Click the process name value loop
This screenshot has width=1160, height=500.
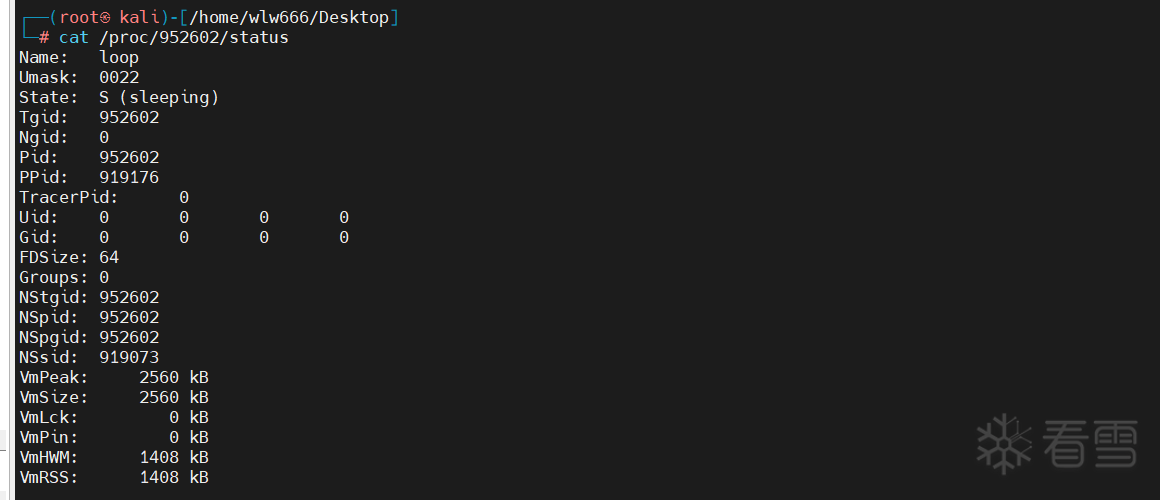coord(119,58)
